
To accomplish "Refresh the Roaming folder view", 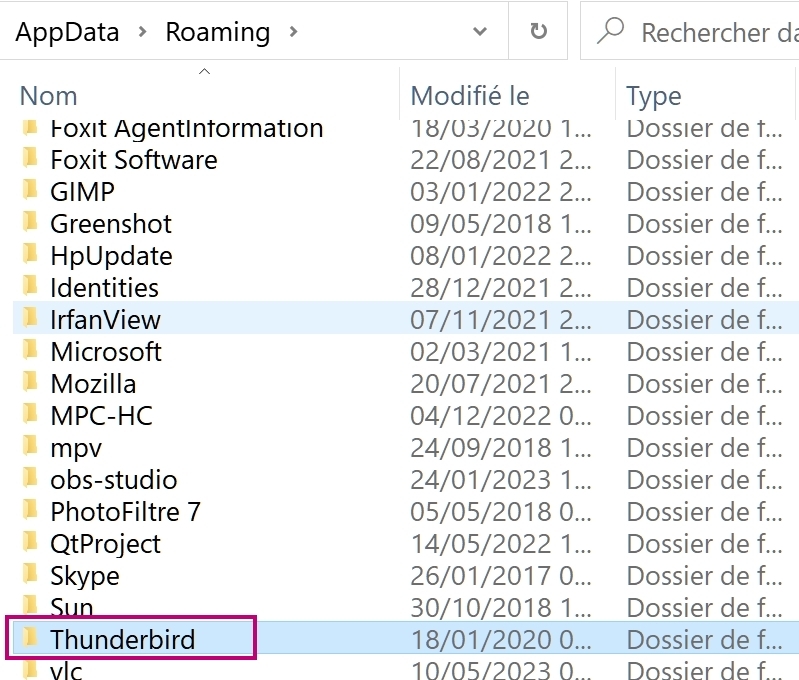I will [539, 31].
